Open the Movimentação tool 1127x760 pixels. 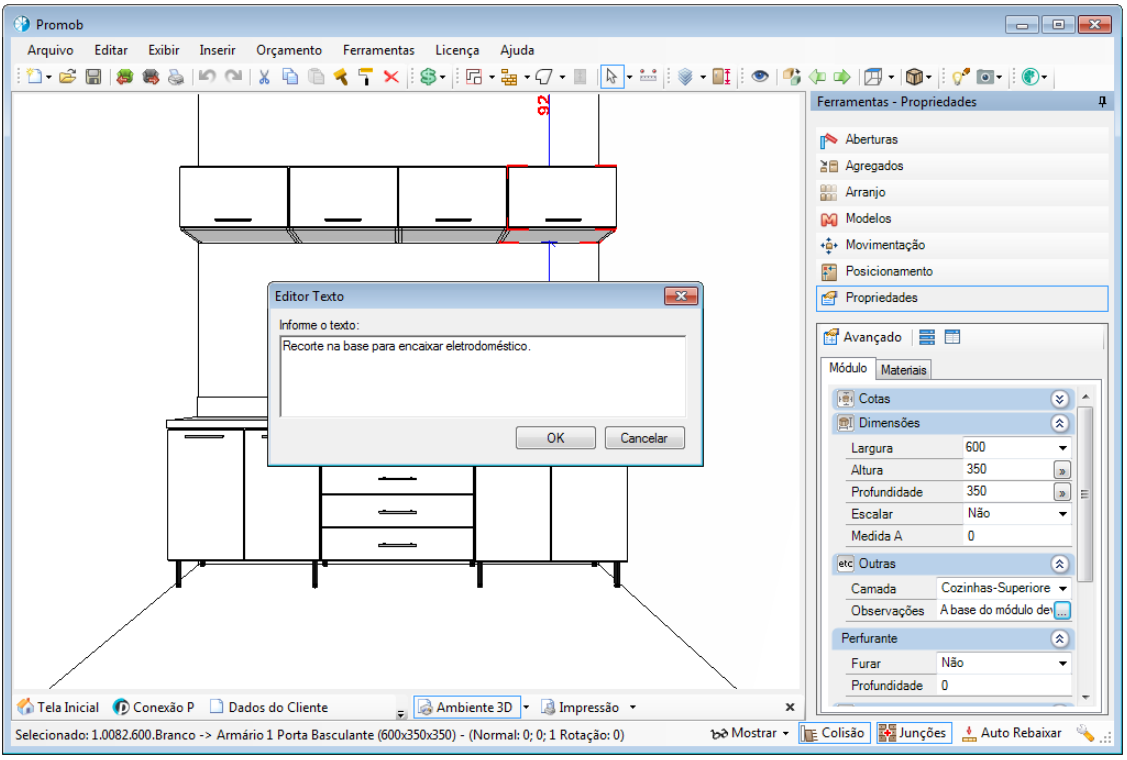[962, 245]
